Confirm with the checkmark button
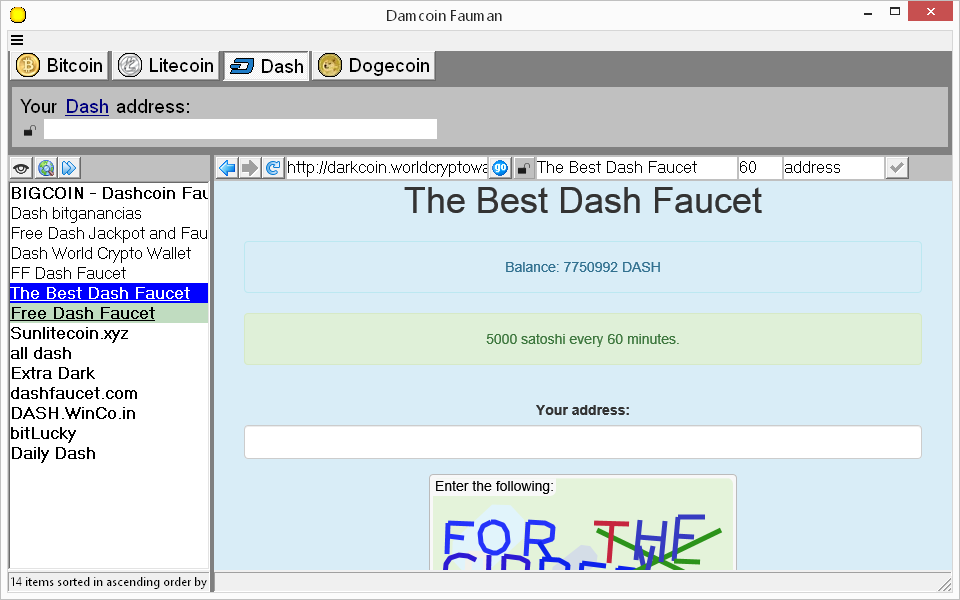Screen dimensions: 960x600 [x=897, y=168]
